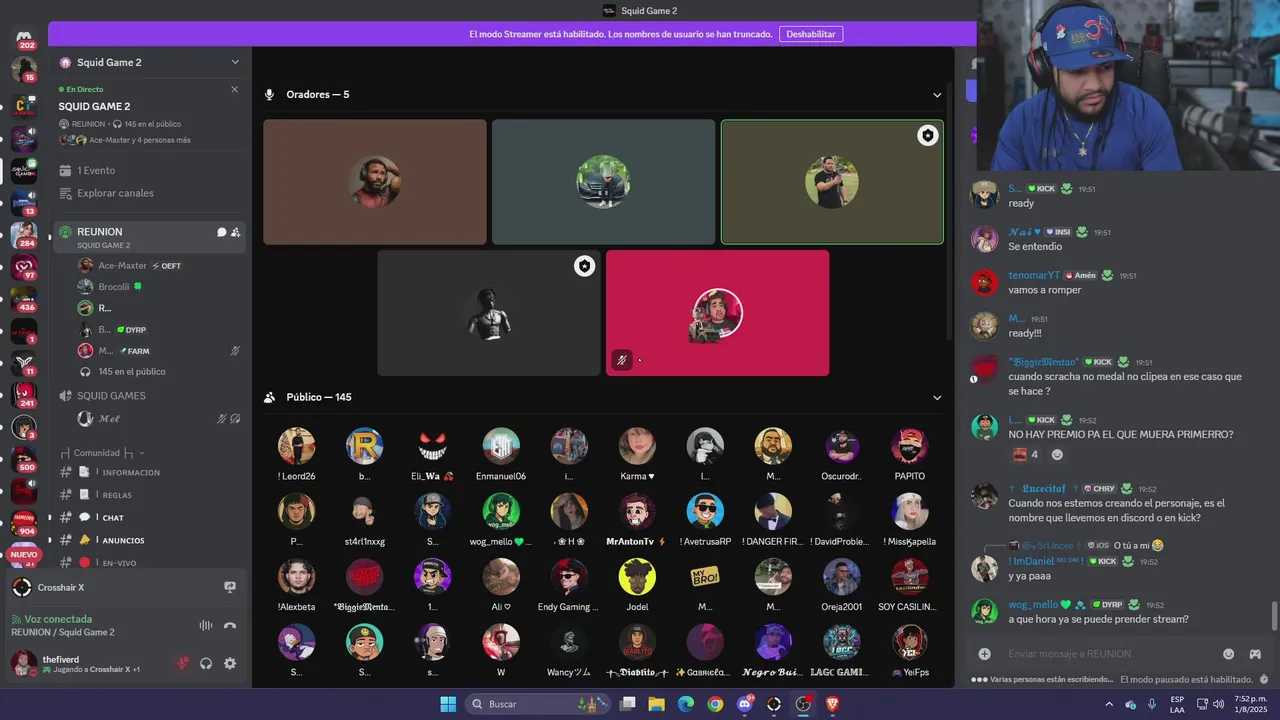Open audience member Enmanuel06

tap(501, 455)
